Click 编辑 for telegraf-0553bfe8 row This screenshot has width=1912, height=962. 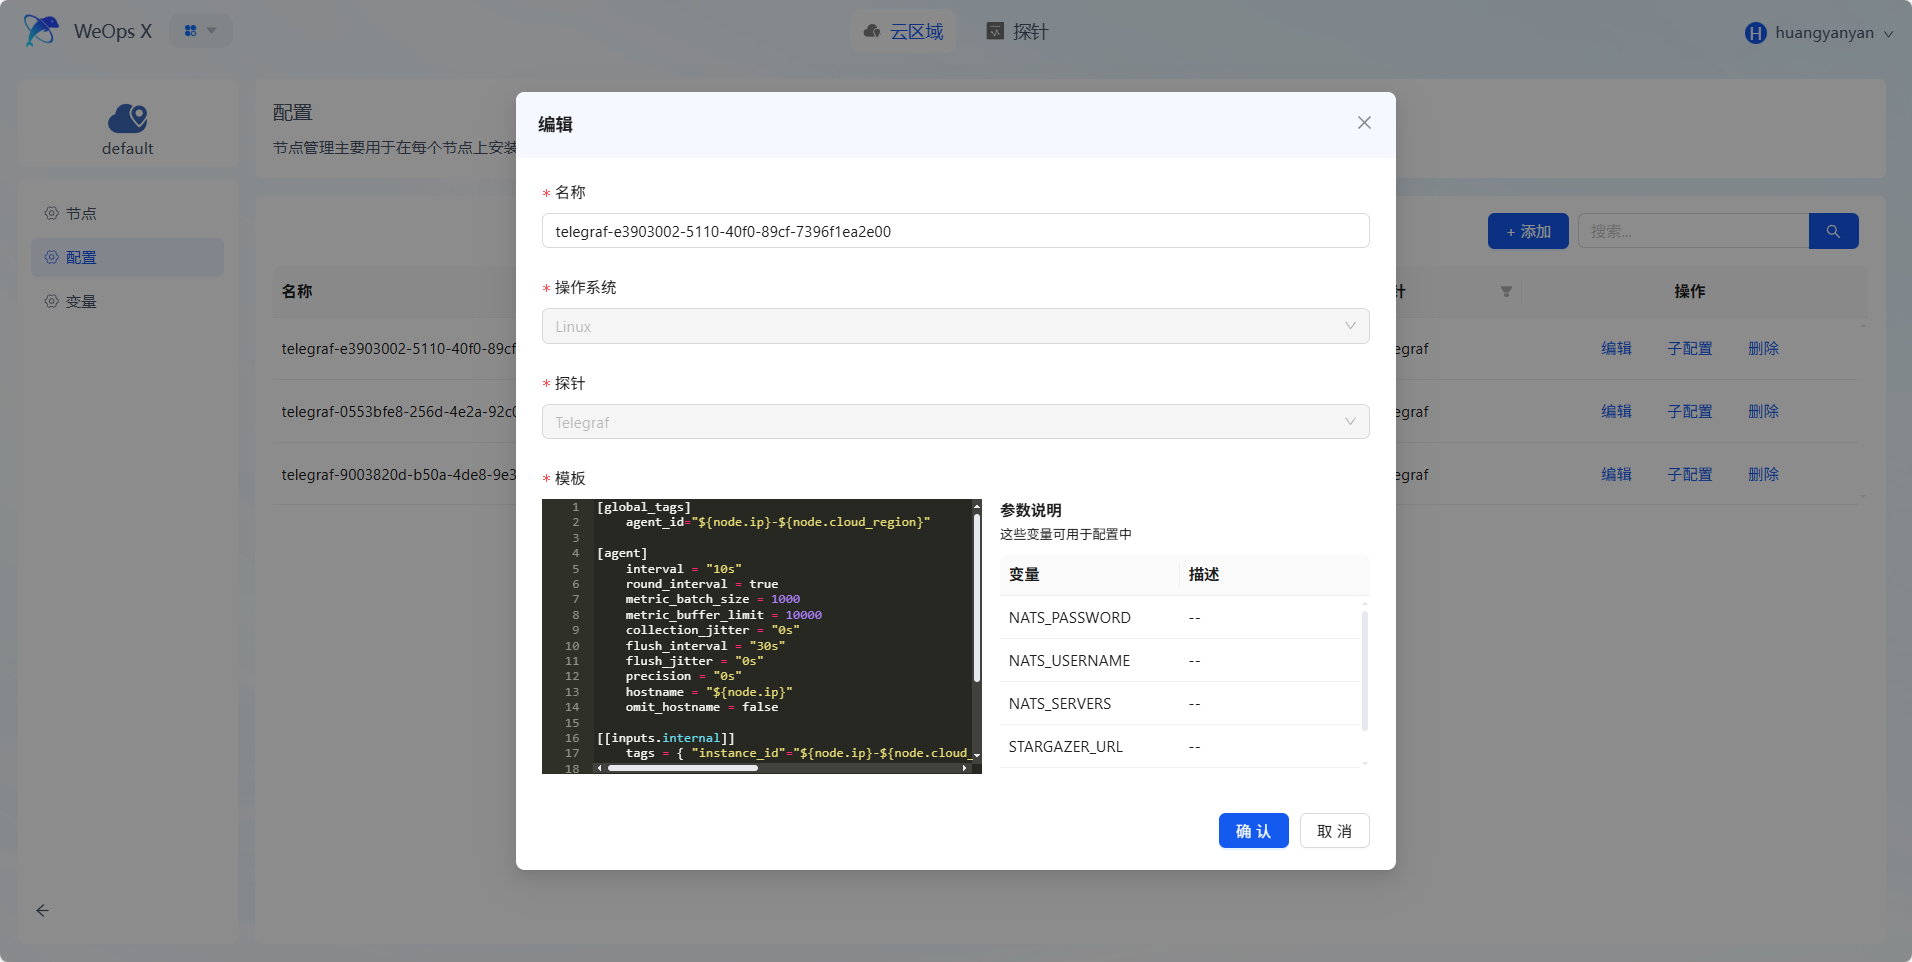click(x=1616, y=412)
